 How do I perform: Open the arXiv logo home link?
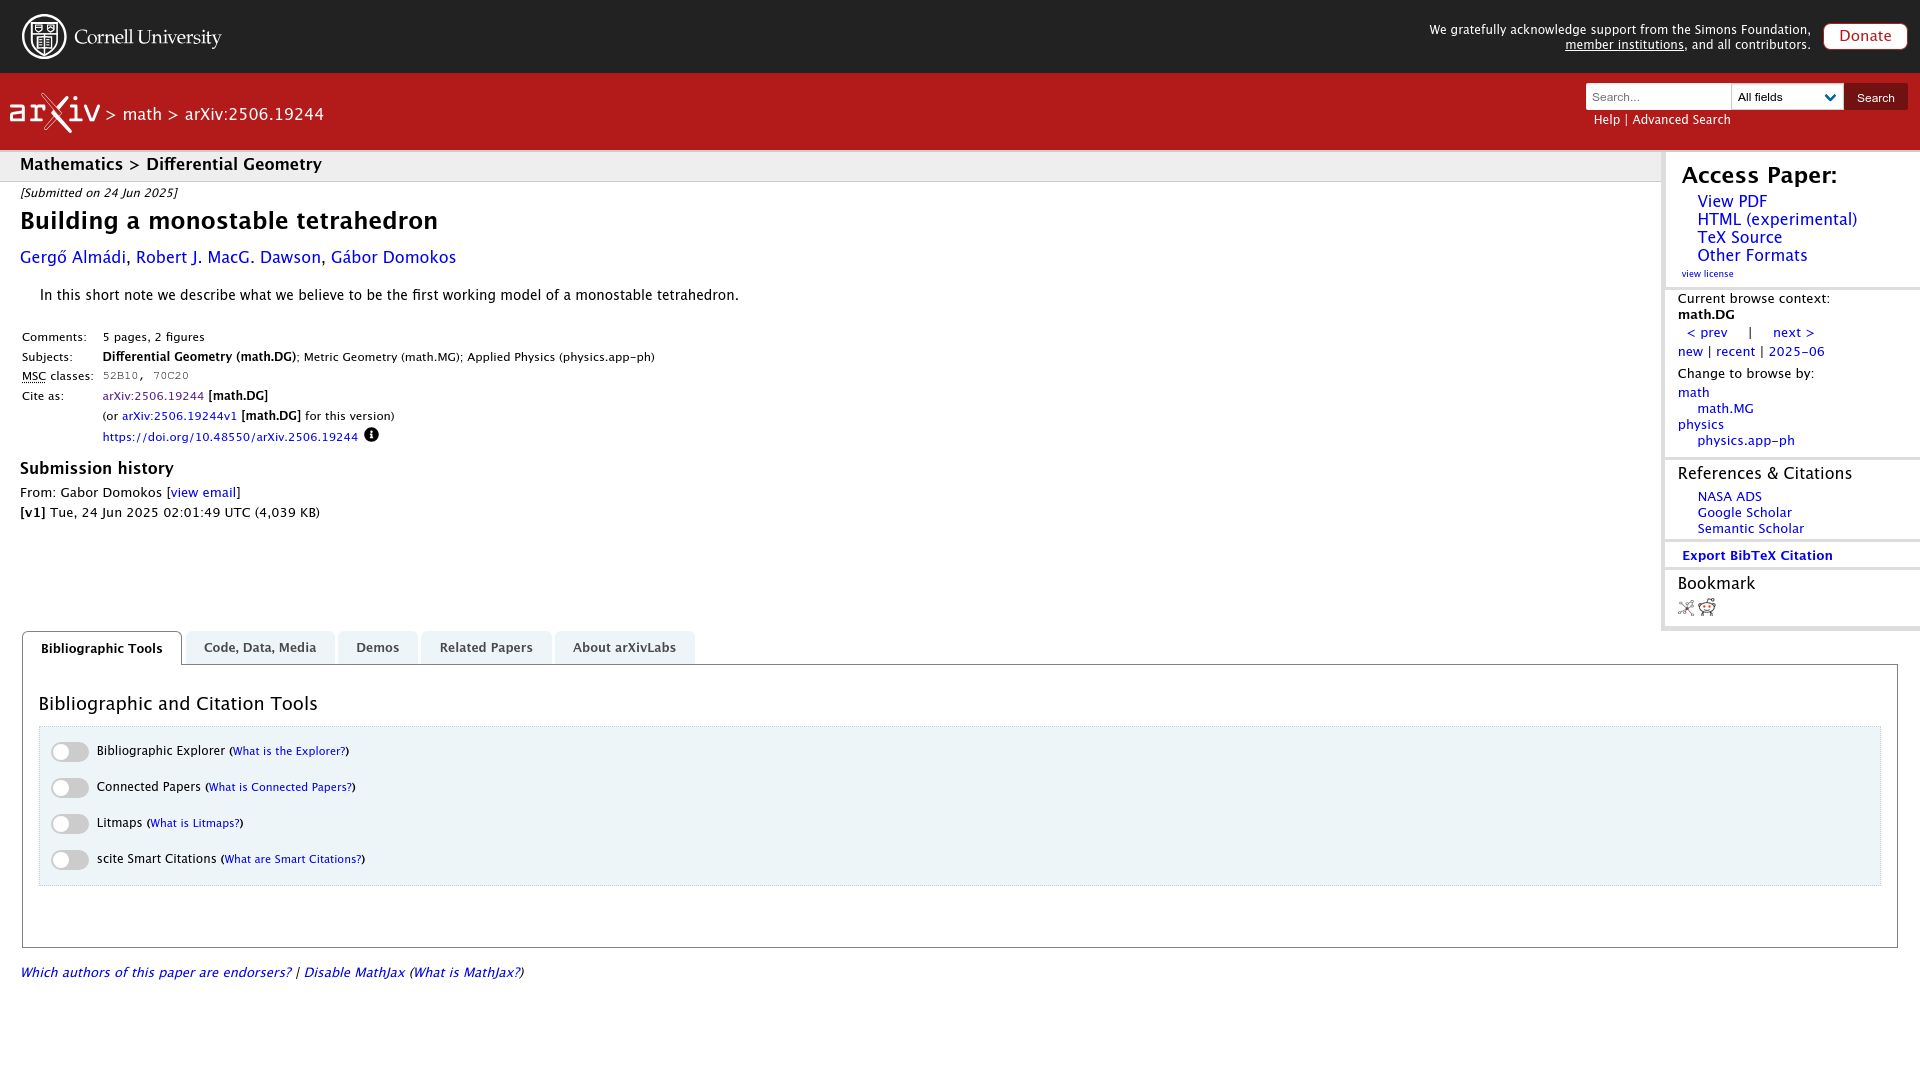[x=55, y=113]
